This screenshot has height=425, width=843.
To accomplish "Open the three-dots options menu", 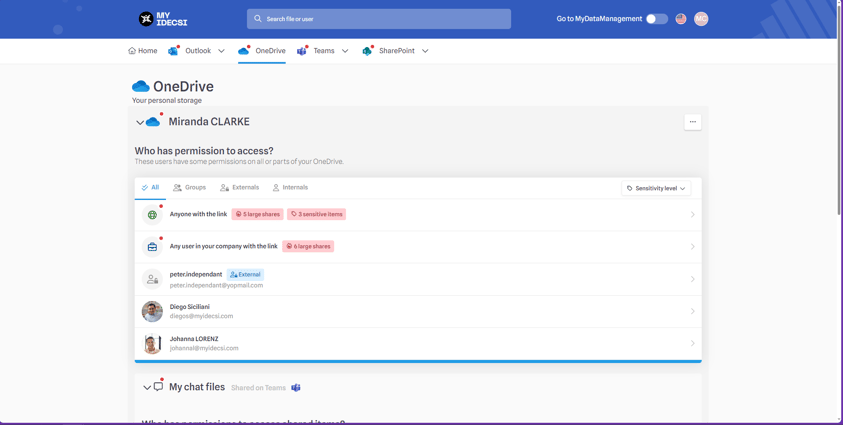I will tap(692, 122).
